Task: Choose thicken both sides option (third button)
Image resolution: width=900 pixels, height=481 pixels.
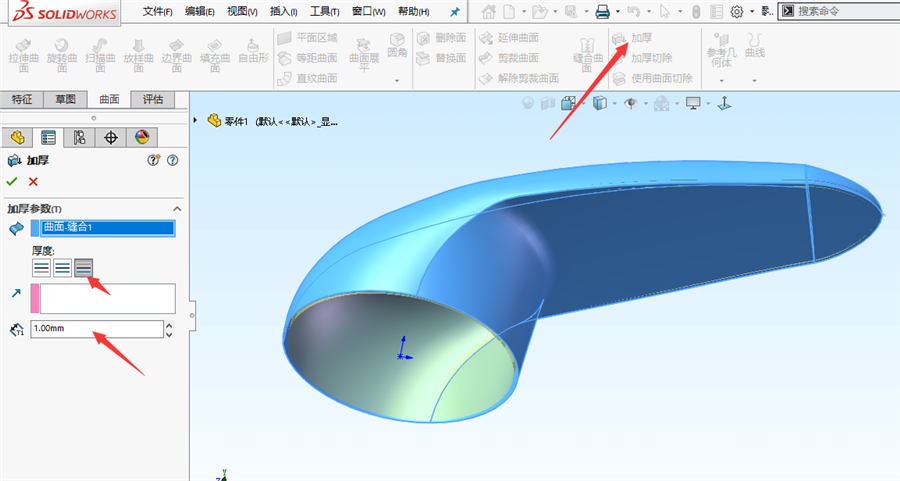Action: [83, 267]
